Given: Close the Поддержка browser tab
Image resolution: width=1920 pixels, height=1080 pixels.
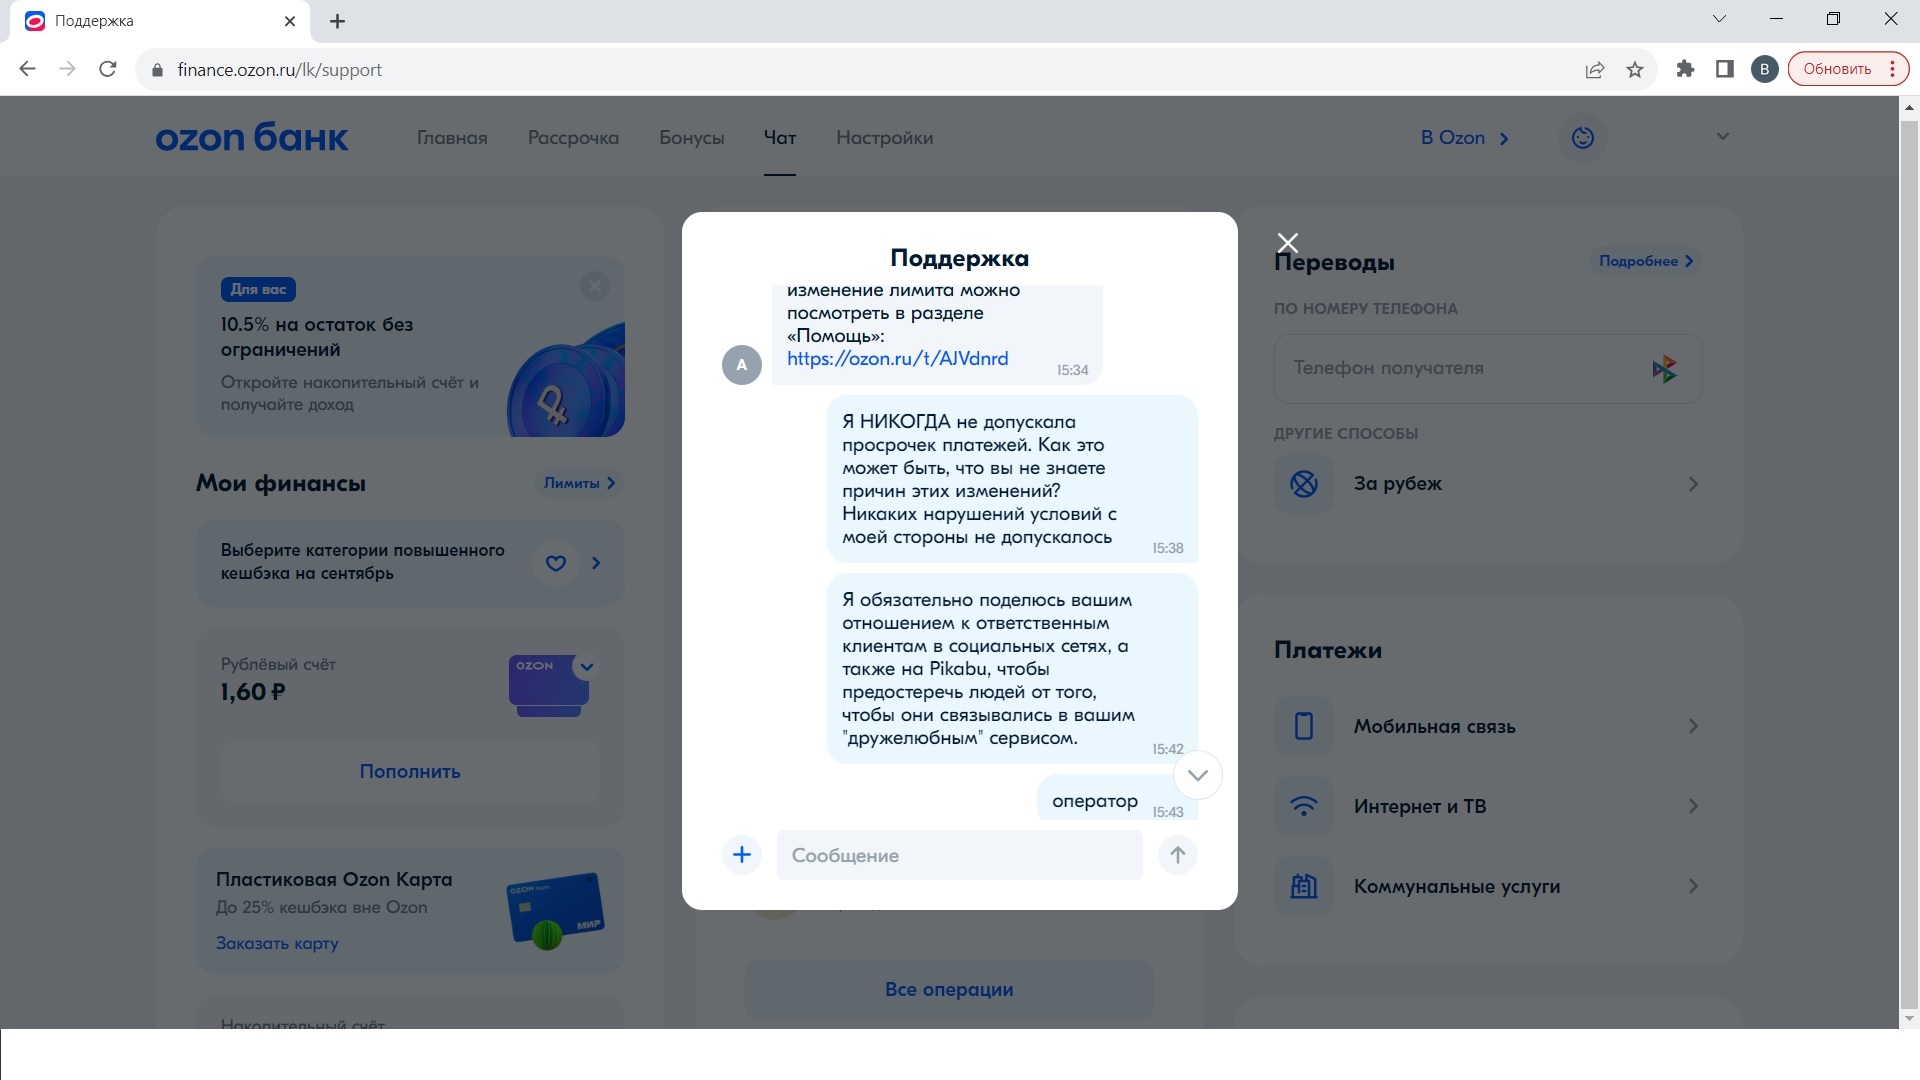Looking at the screenshot, I should pyautogui.click(x=290, y=21).
